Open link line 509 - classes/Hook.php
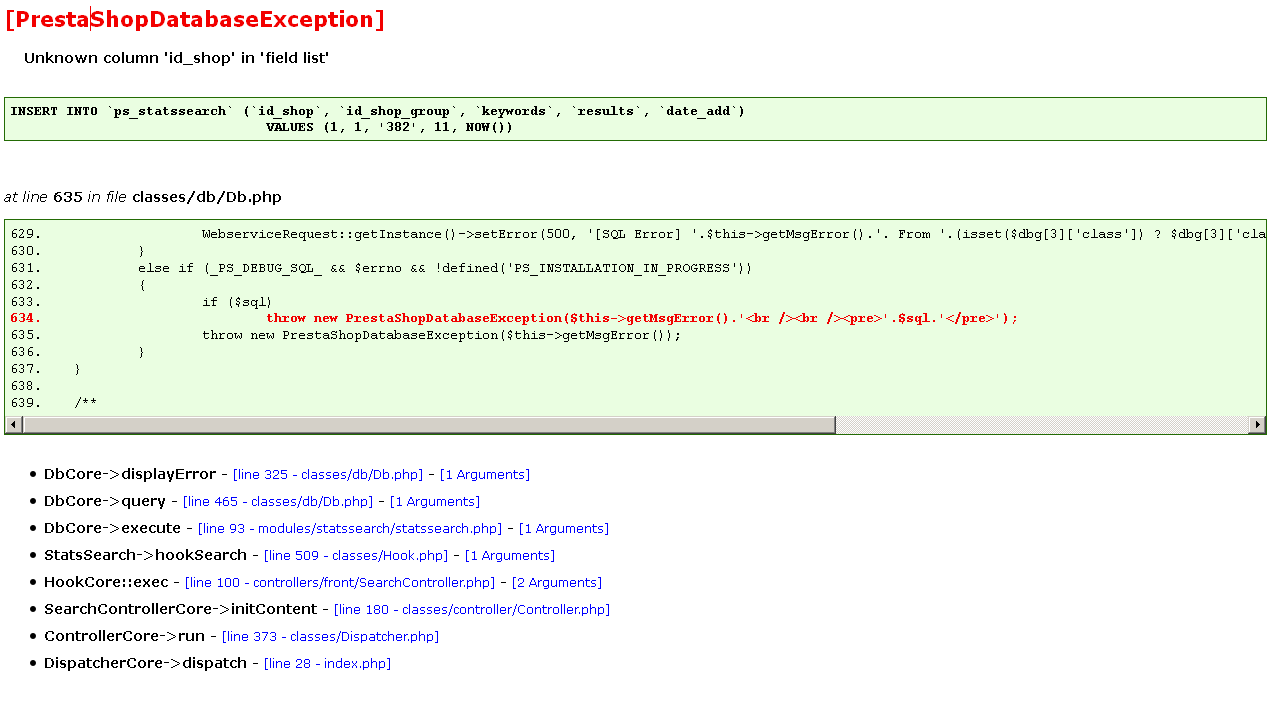The width and height of the screenshot is (1272, 722). point(356,556)
